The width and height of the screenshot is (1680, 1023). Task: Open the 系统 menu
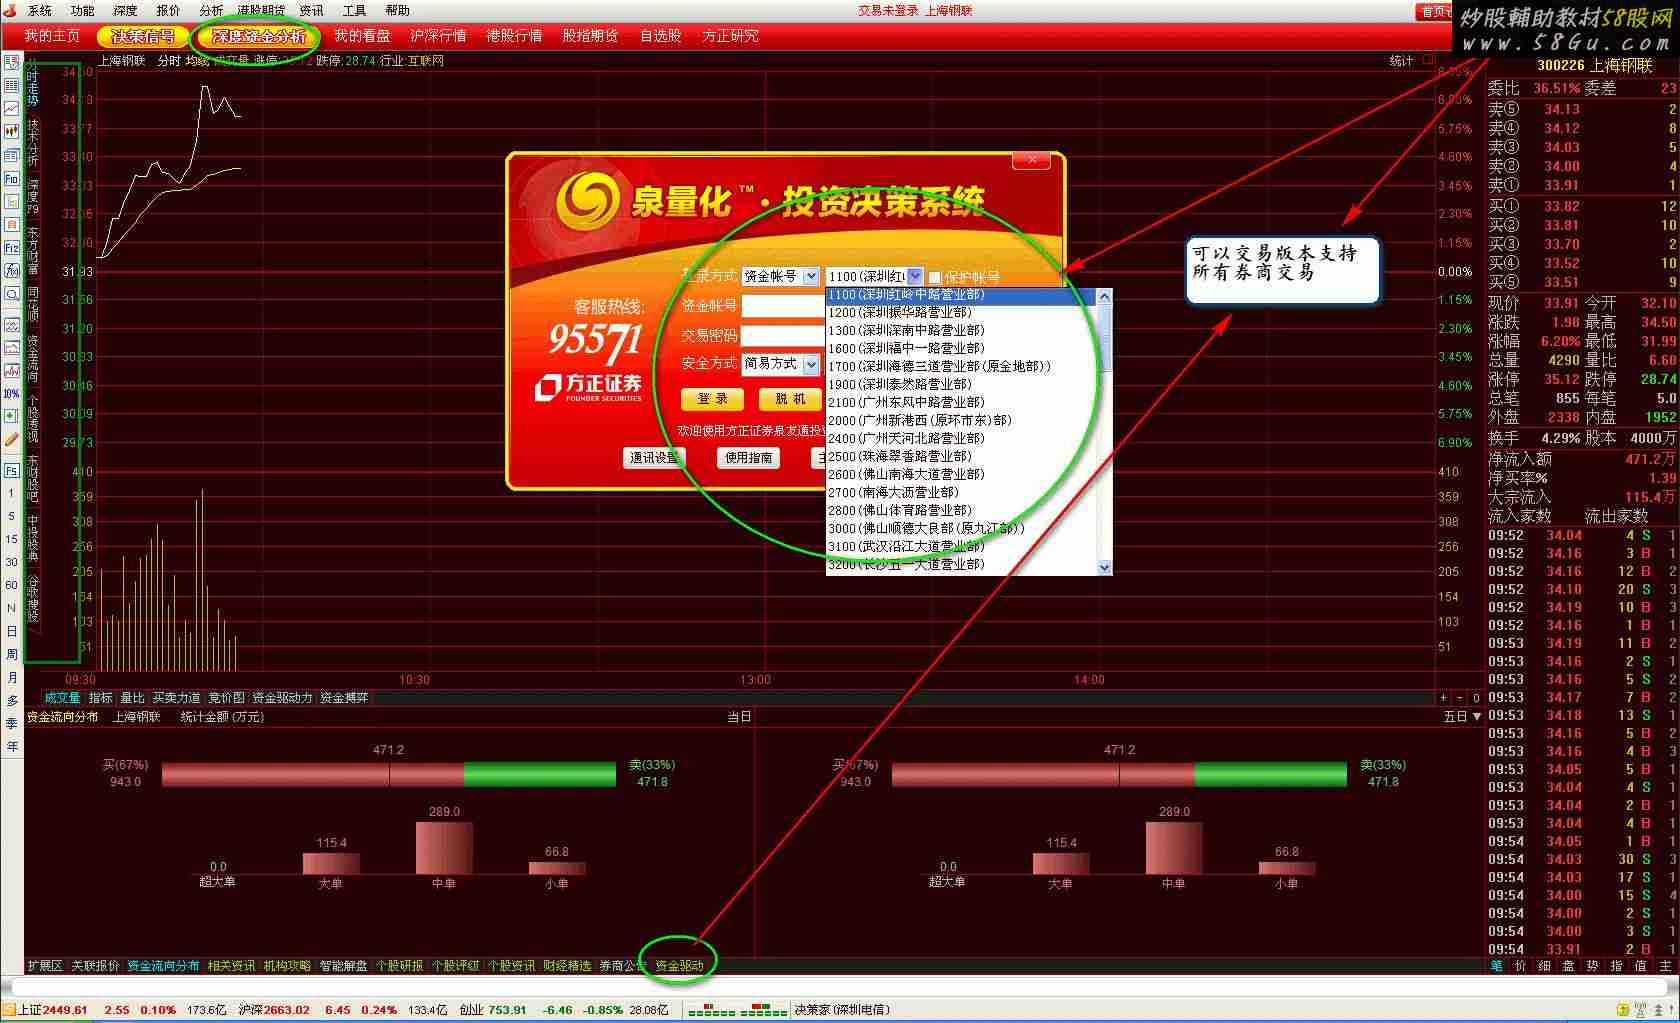click(40, 10)
